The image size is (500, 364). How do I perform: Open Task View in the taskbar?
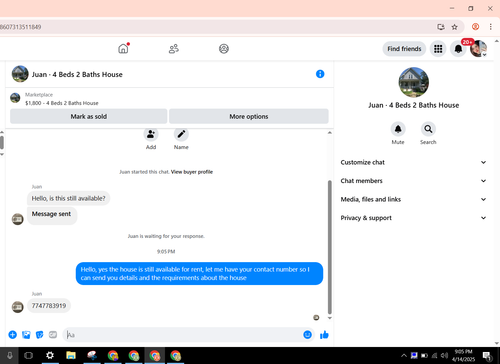point(29,355)
